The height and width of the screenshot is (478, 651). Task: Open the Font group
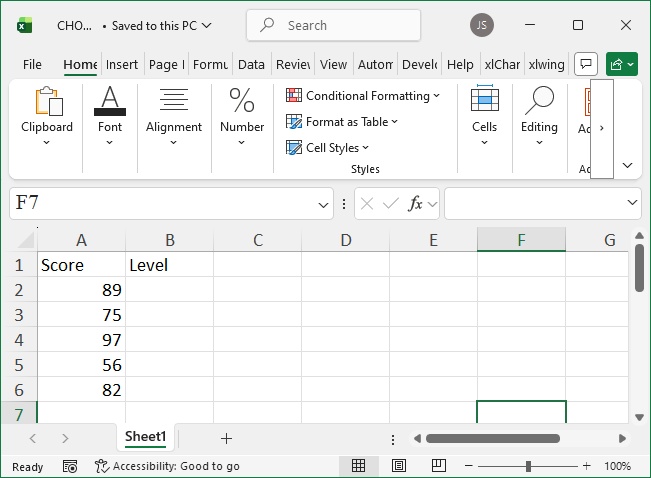click(x=110, y=116)
